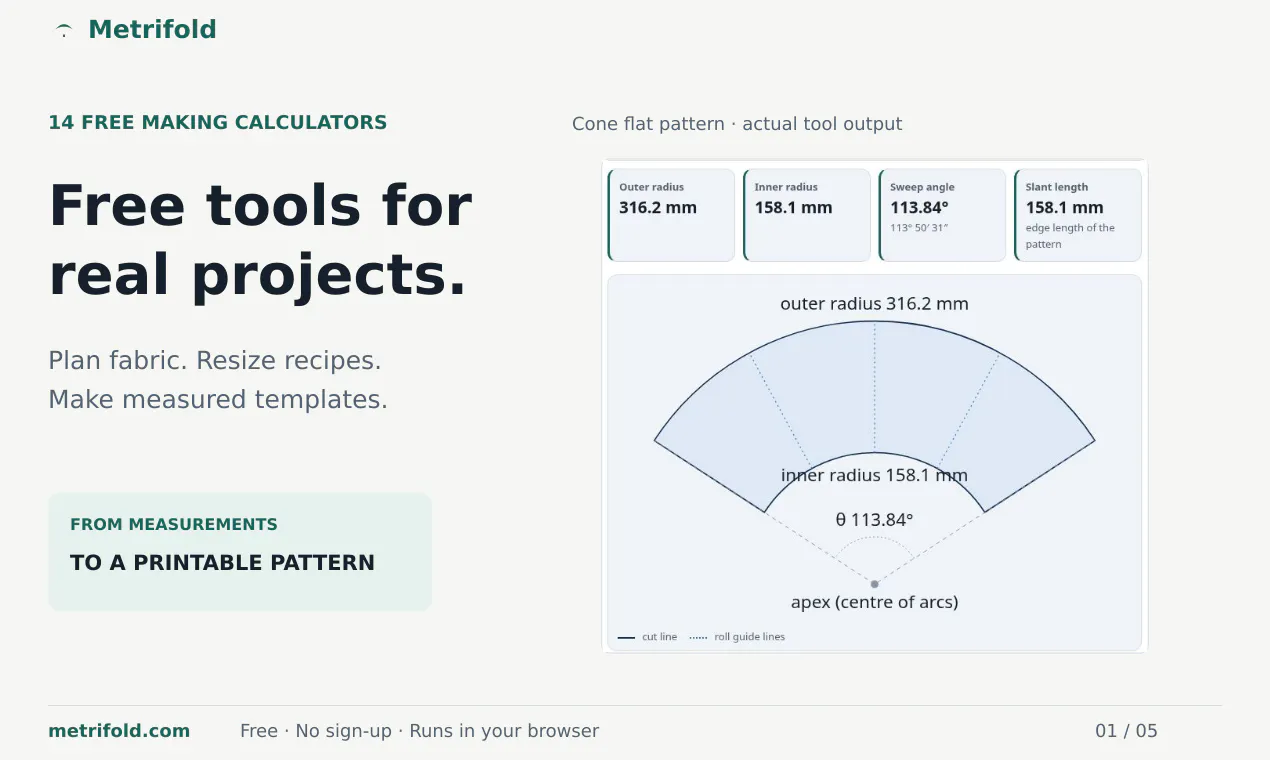Click the "14 FREE MAKING CALCULATORS" heading
The width and height of the screenshot is (1270, 760).
pos(218,123)
